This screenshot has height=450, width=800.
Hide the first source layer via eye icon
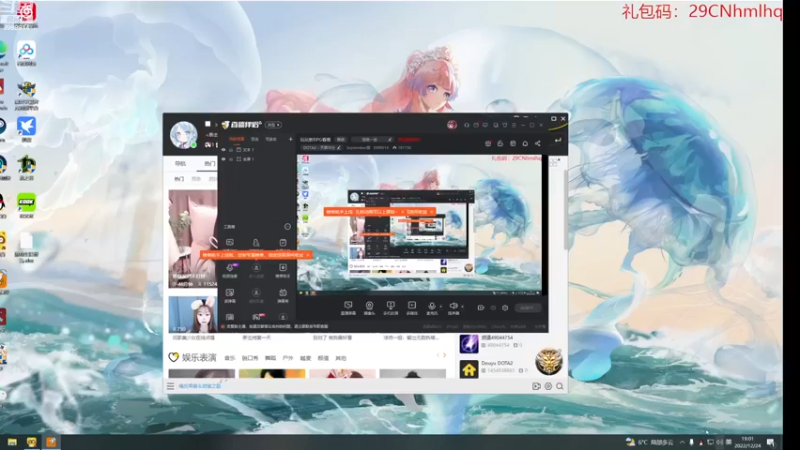223,149
